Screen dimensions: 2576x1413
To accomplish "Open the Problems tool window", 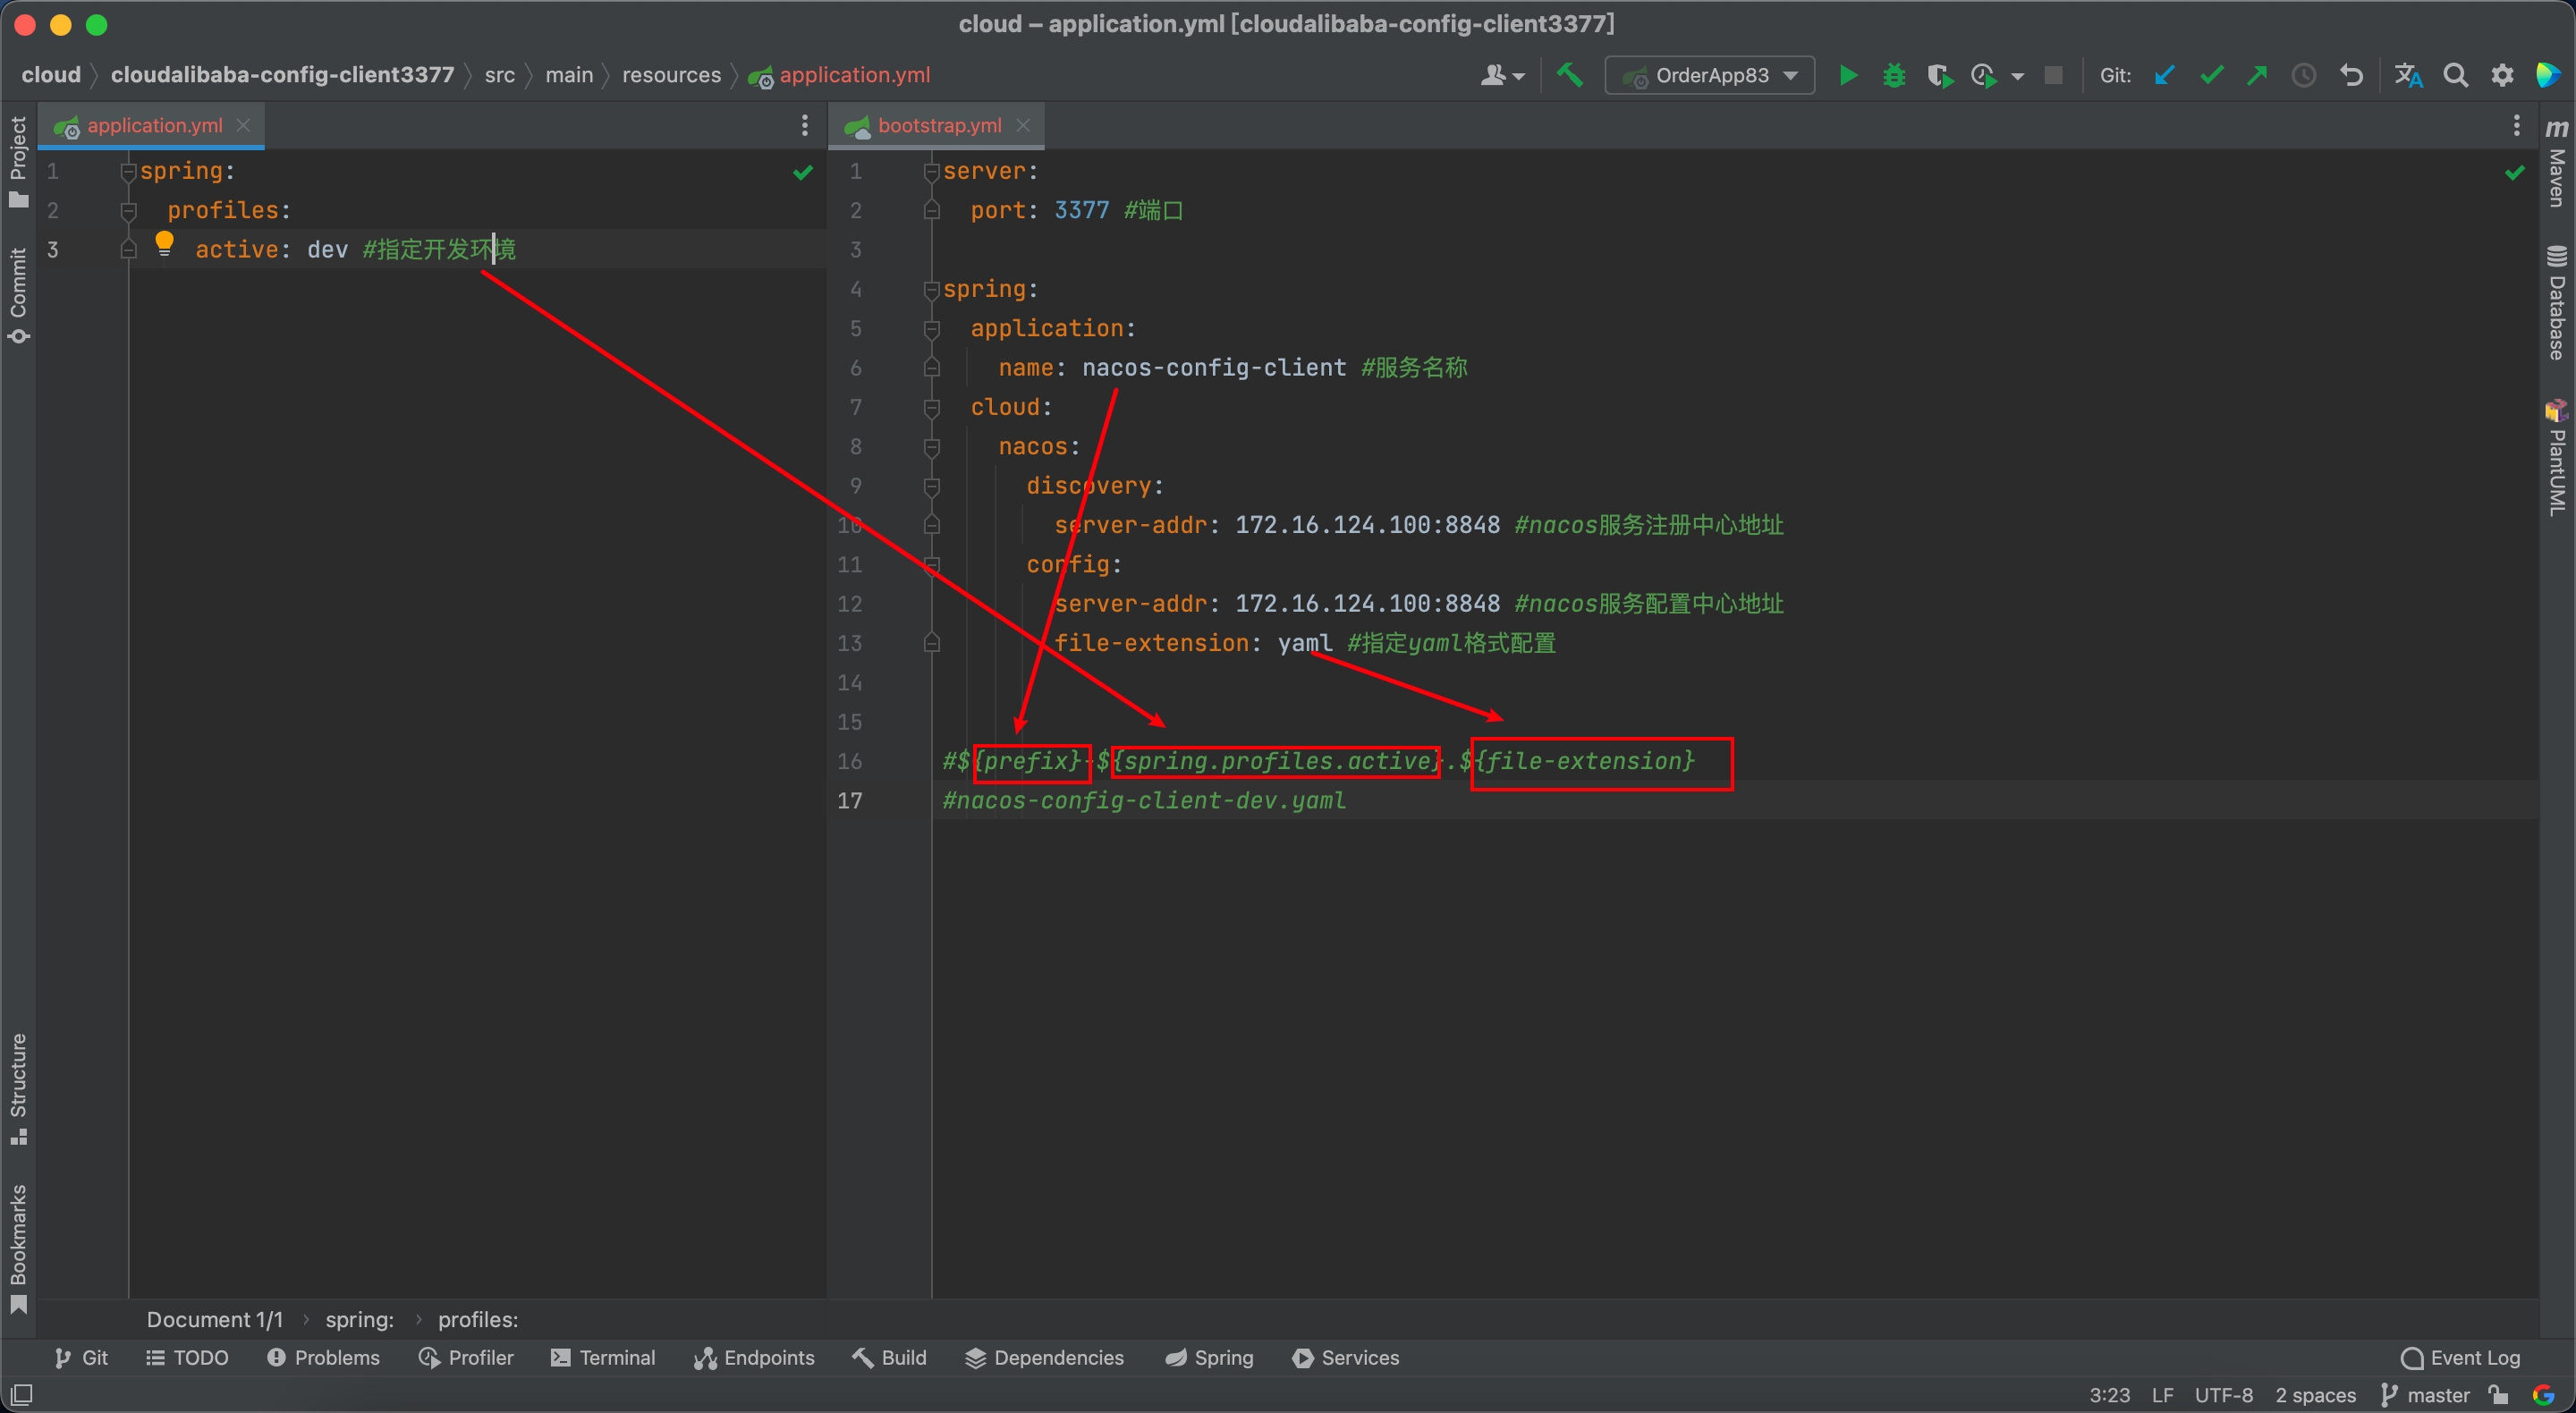I will [x=323, y=1357].
